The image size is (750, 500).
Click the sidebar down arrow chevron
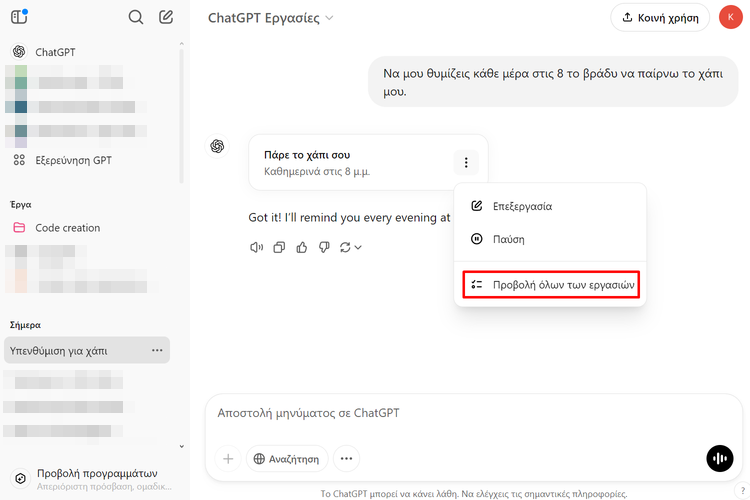(x=181, y=446)
